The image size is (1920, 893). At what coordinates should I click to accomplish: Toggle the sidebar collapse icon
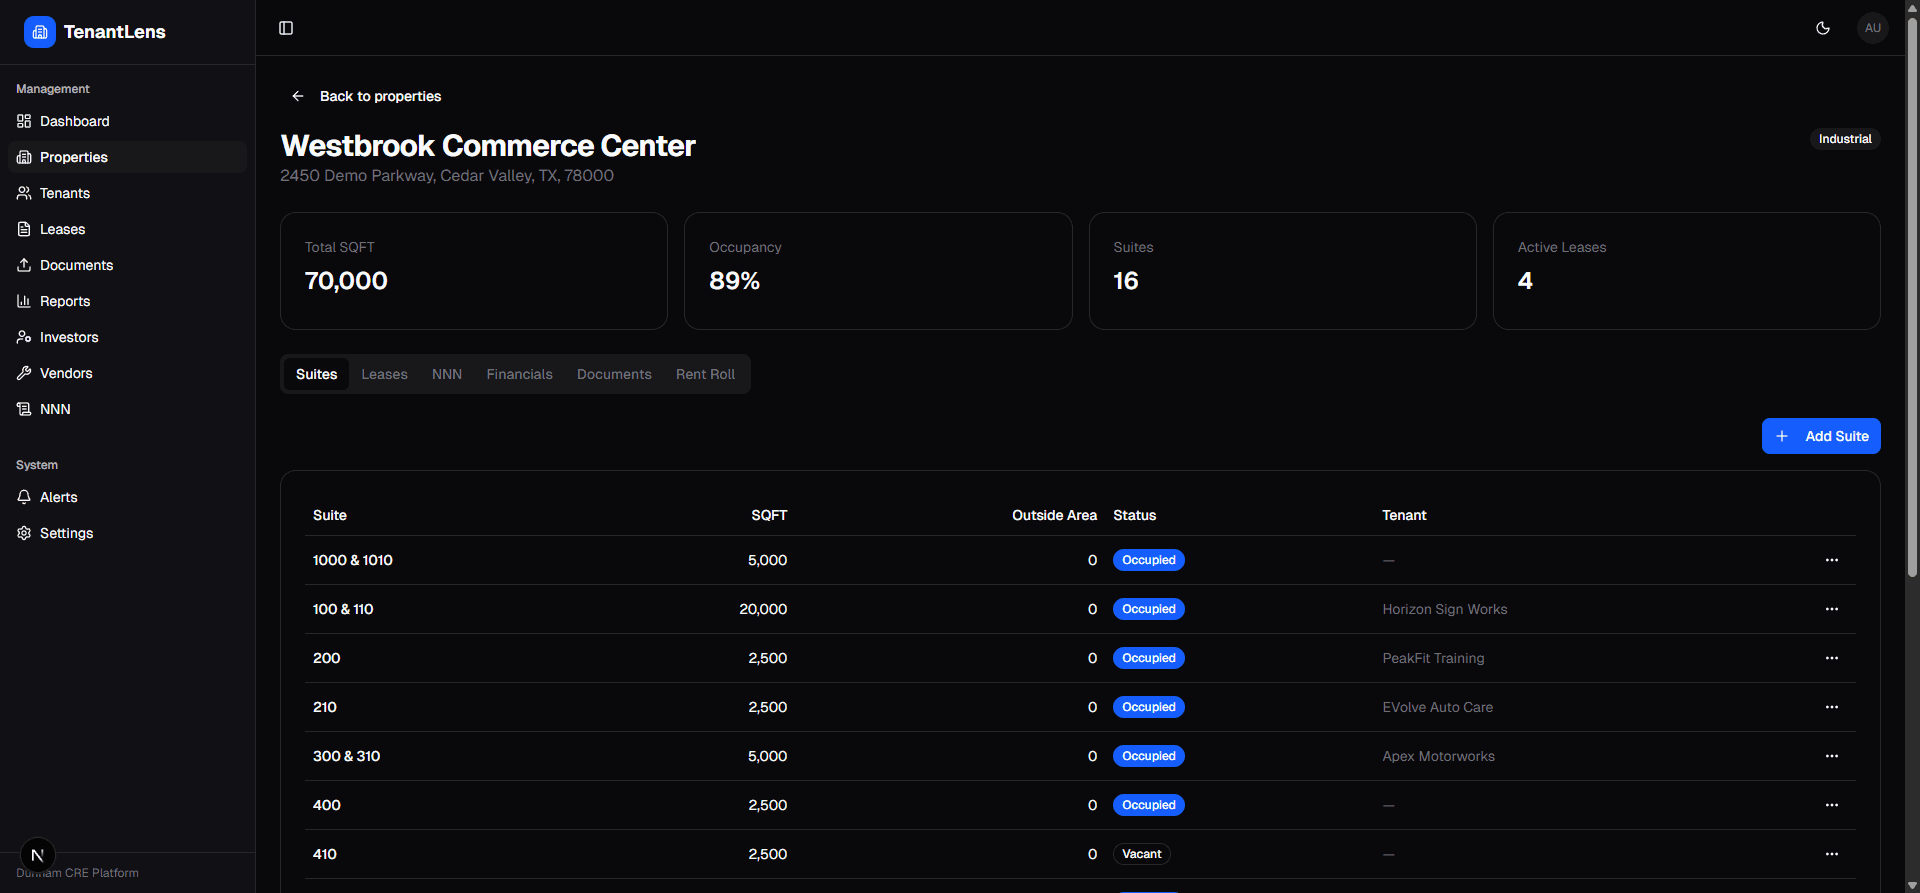click(x=286, y=28)
